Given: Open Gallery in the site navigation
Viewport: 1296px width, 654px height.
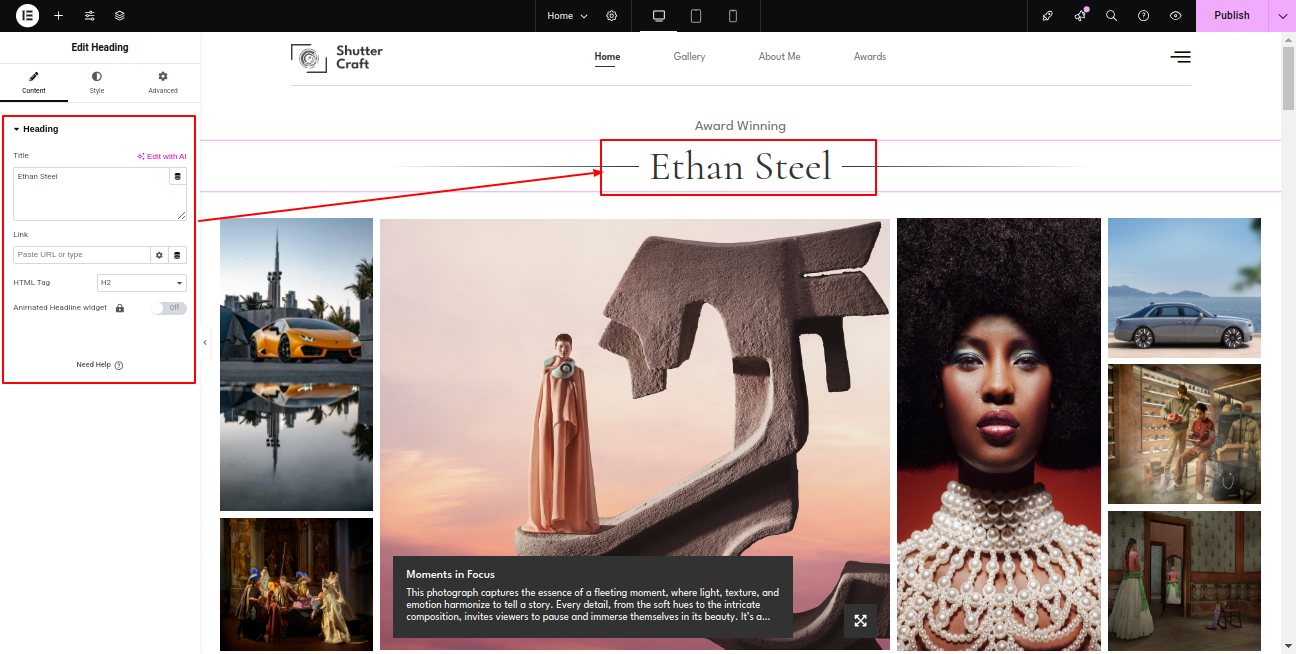Looking at the screenshot, I should (689, 57).
